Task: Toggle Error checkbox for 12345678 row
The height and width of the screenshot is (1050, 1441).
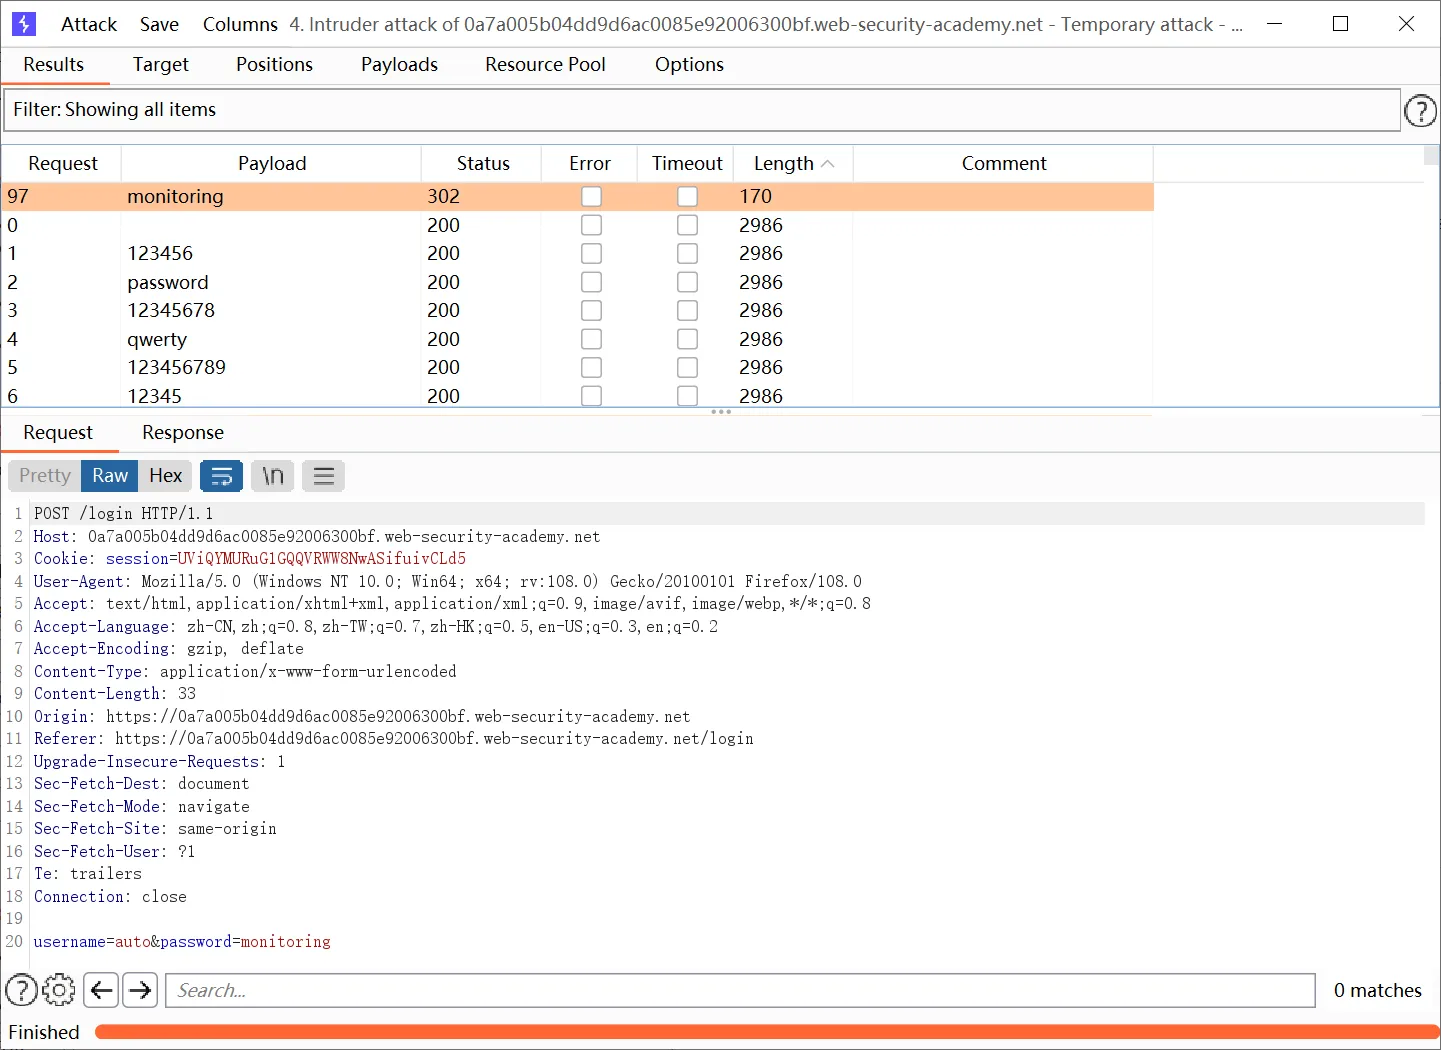Action: pos(591,311)
